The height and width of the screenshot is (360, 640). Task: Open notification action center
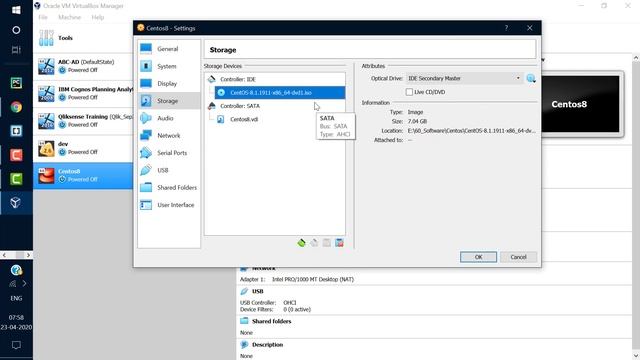click(x=16, y=345)
